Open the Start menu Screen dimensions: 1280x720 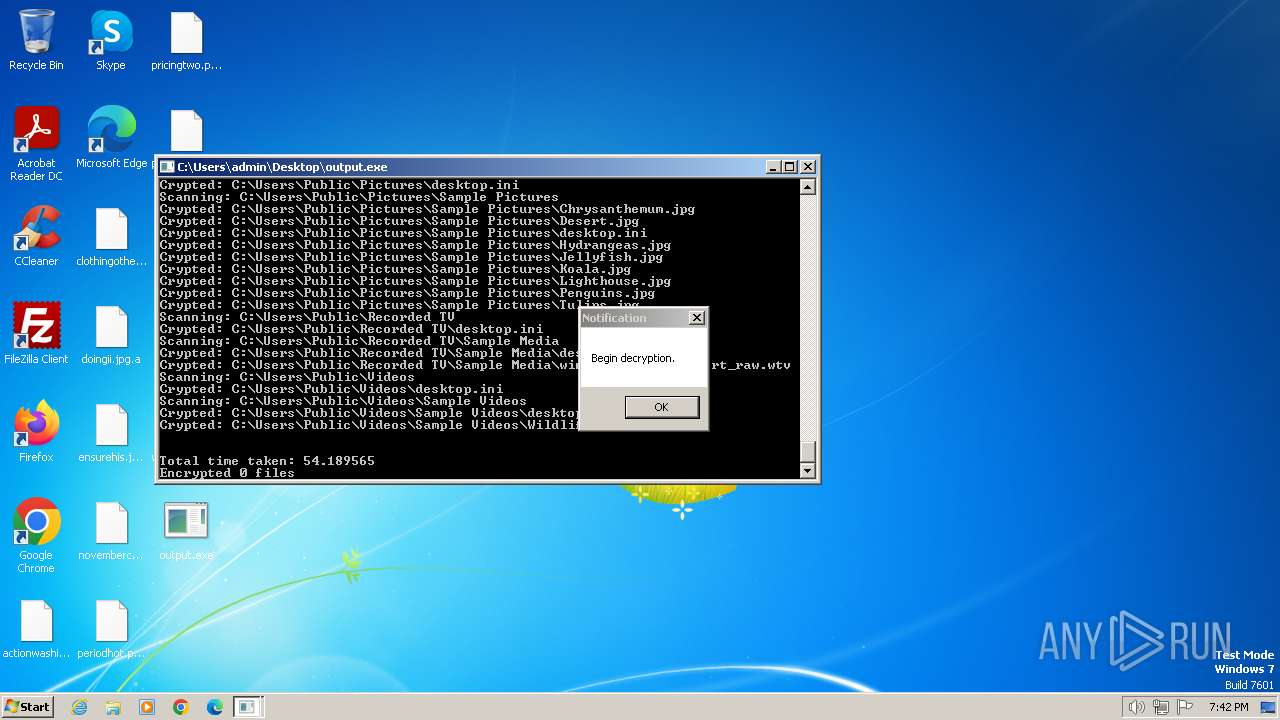point(28,707)
